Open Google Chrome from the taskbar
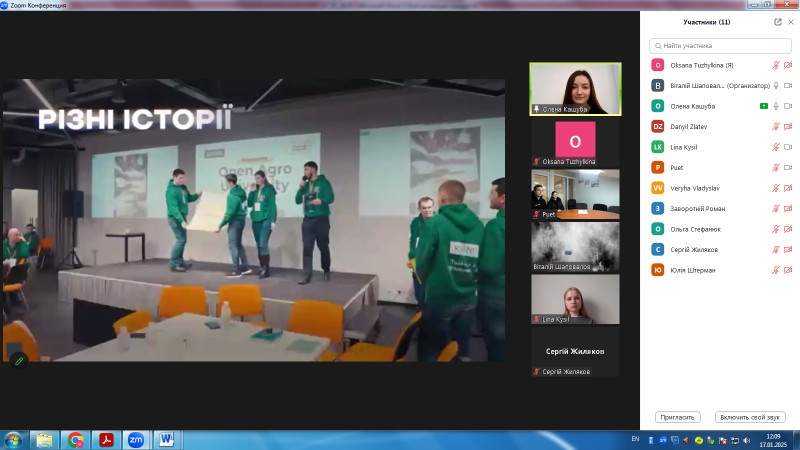Viewport: 800px width, 450px height. click(75, 439)
